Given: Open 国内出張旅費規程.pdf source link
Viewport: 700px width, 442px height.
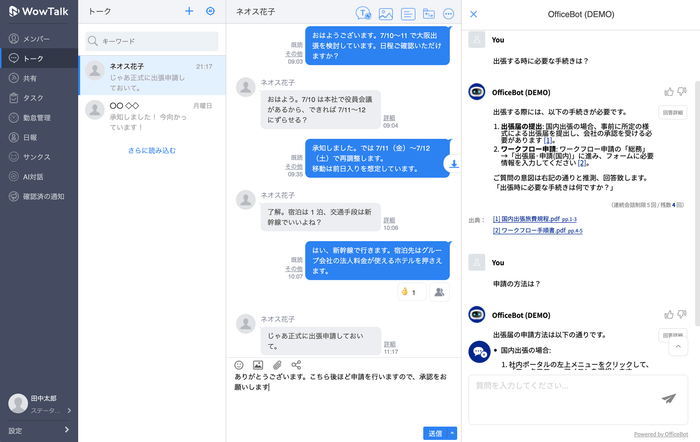Looking at the screenshot, I should 534,219.
